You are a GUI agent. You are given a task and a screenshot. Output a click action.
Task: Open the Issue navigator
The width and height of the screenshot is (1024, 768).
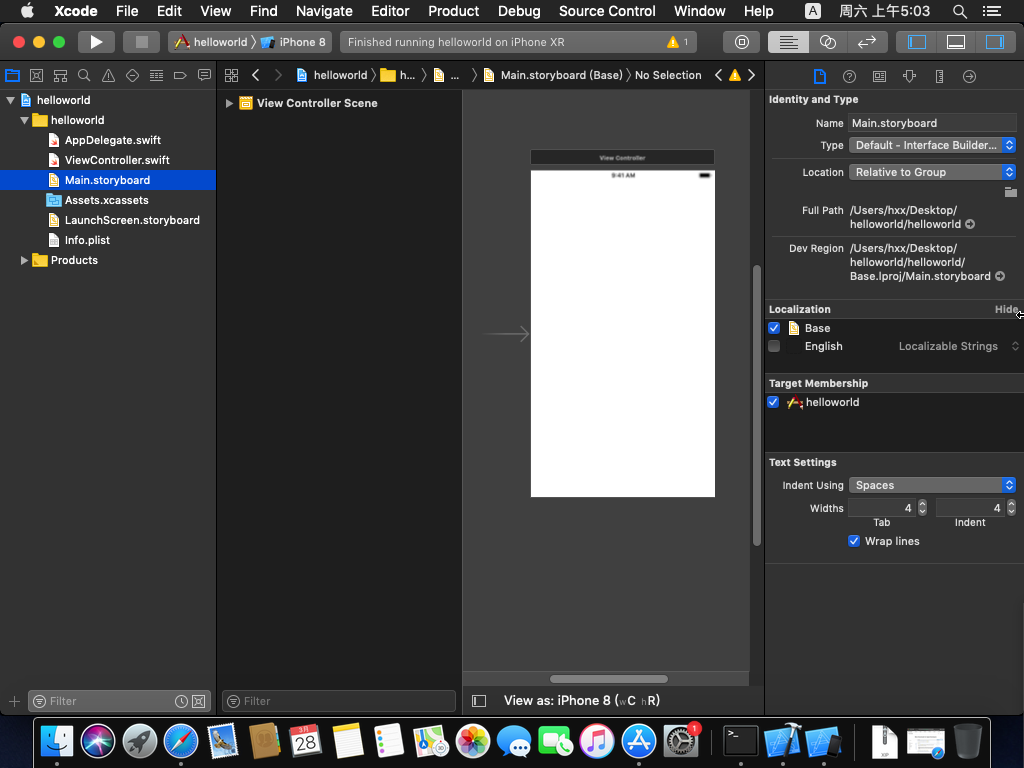[x=108, y=75]
